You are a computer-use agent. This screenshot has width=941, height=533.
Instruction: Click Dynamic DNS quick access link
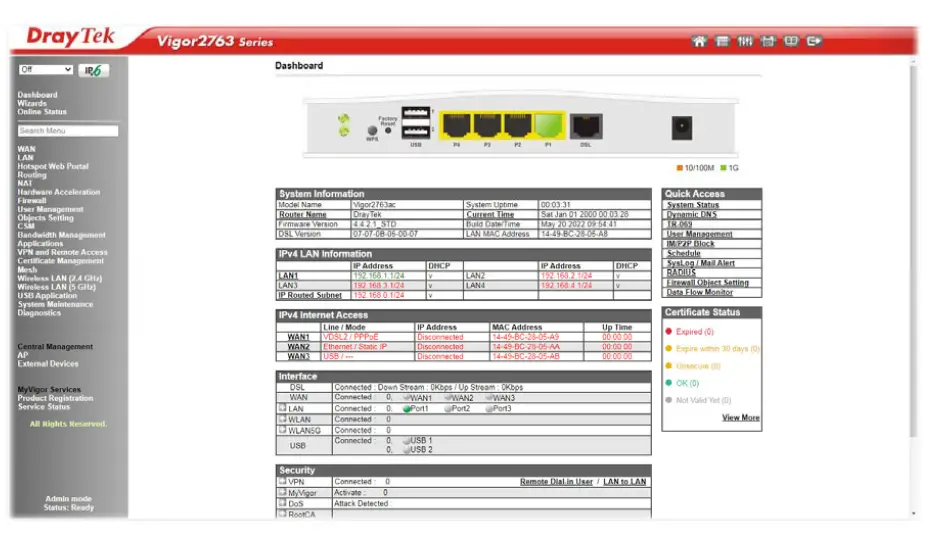click(x=691, y=214)
